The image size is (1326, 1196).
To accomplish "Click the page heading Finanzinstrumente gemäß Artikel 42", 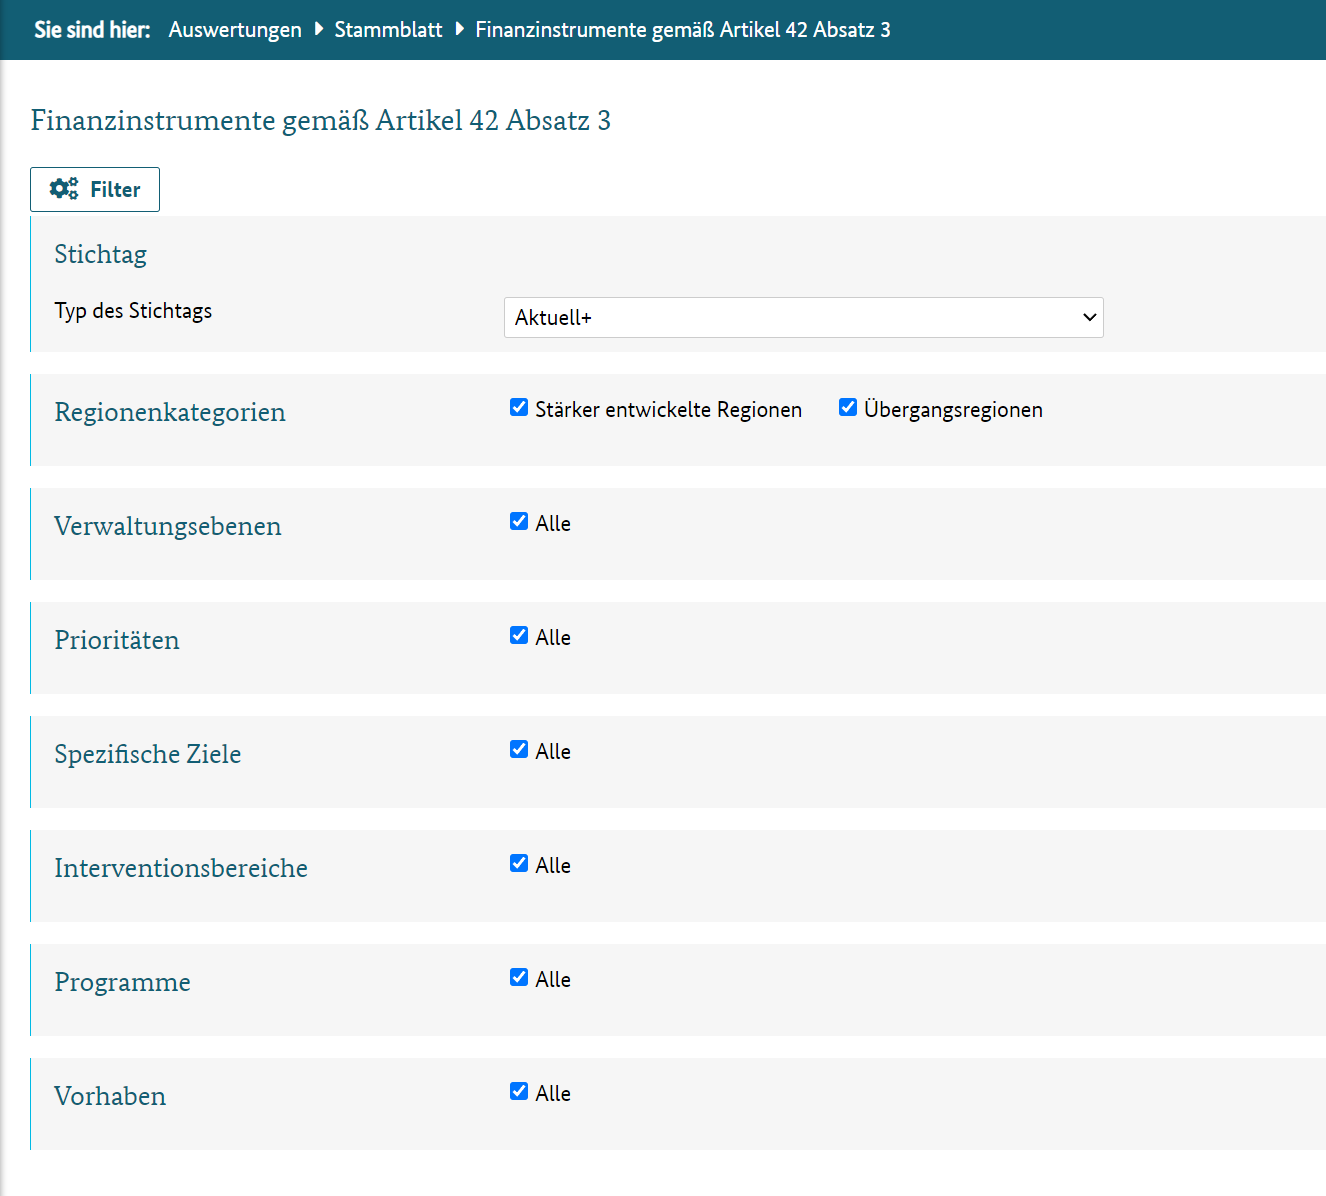I will click(x=321, y=120).
